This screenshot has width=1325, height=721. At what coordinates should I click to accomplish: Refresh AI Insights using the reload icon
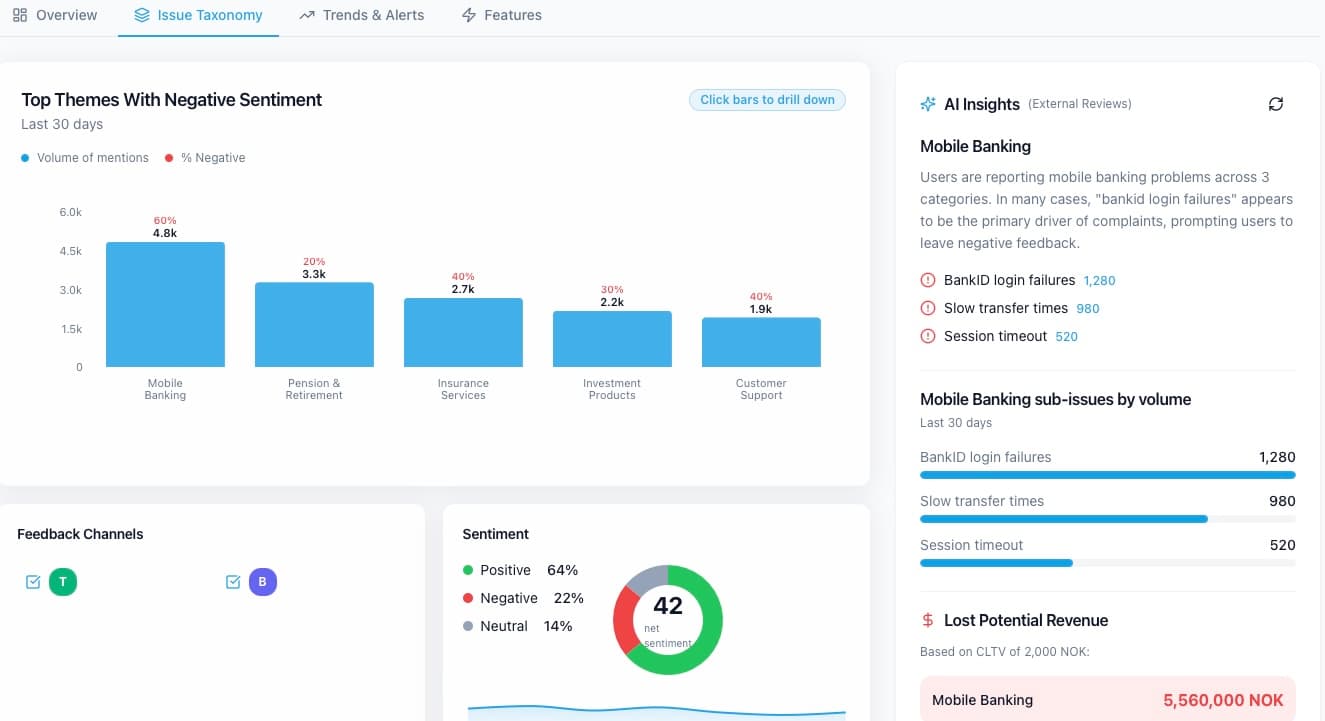(x=1276, y=103)
